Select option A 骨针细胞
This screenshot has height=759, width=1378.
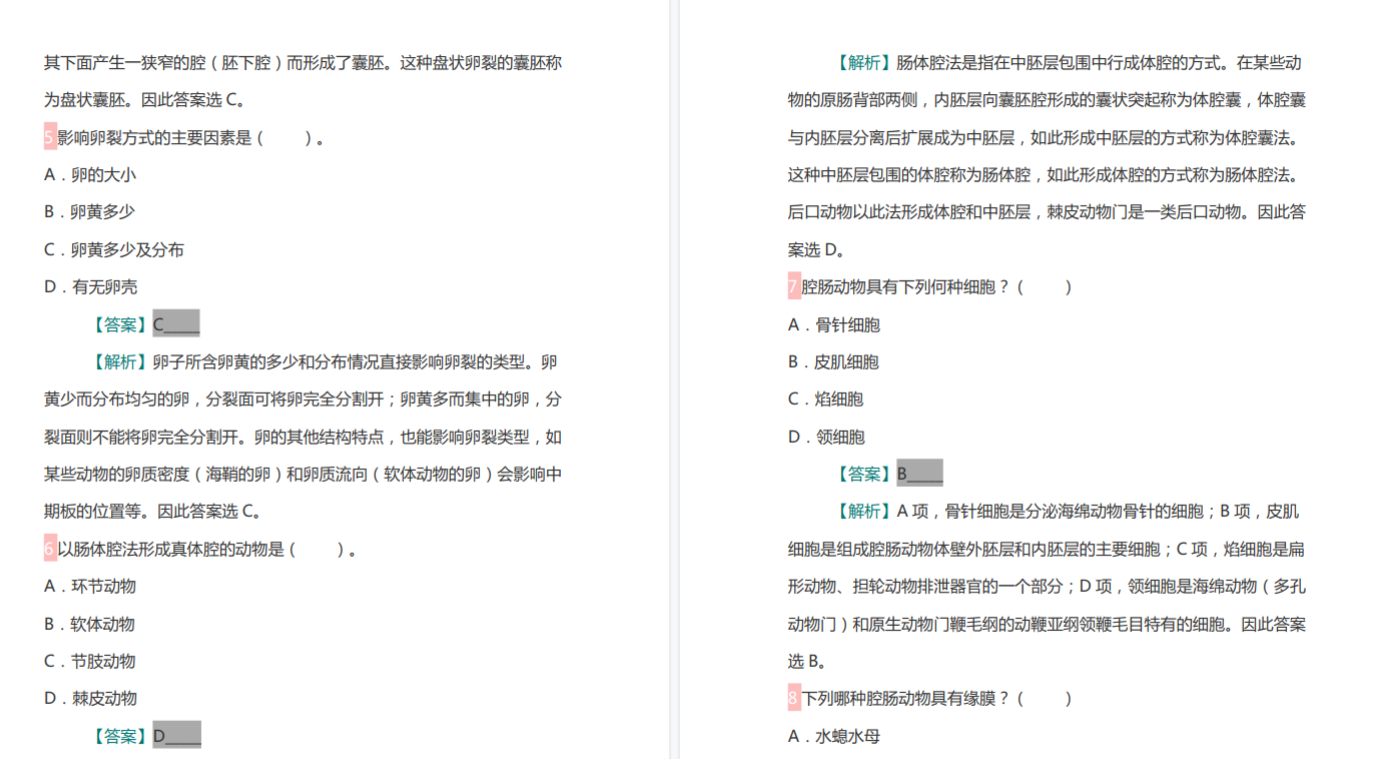834,325
